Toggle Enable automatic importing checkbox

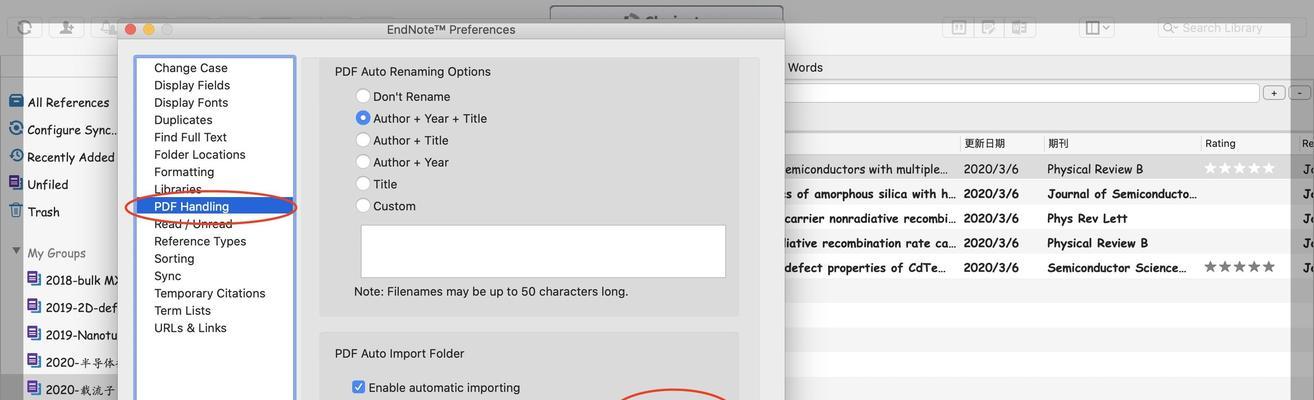click(359, 387)
